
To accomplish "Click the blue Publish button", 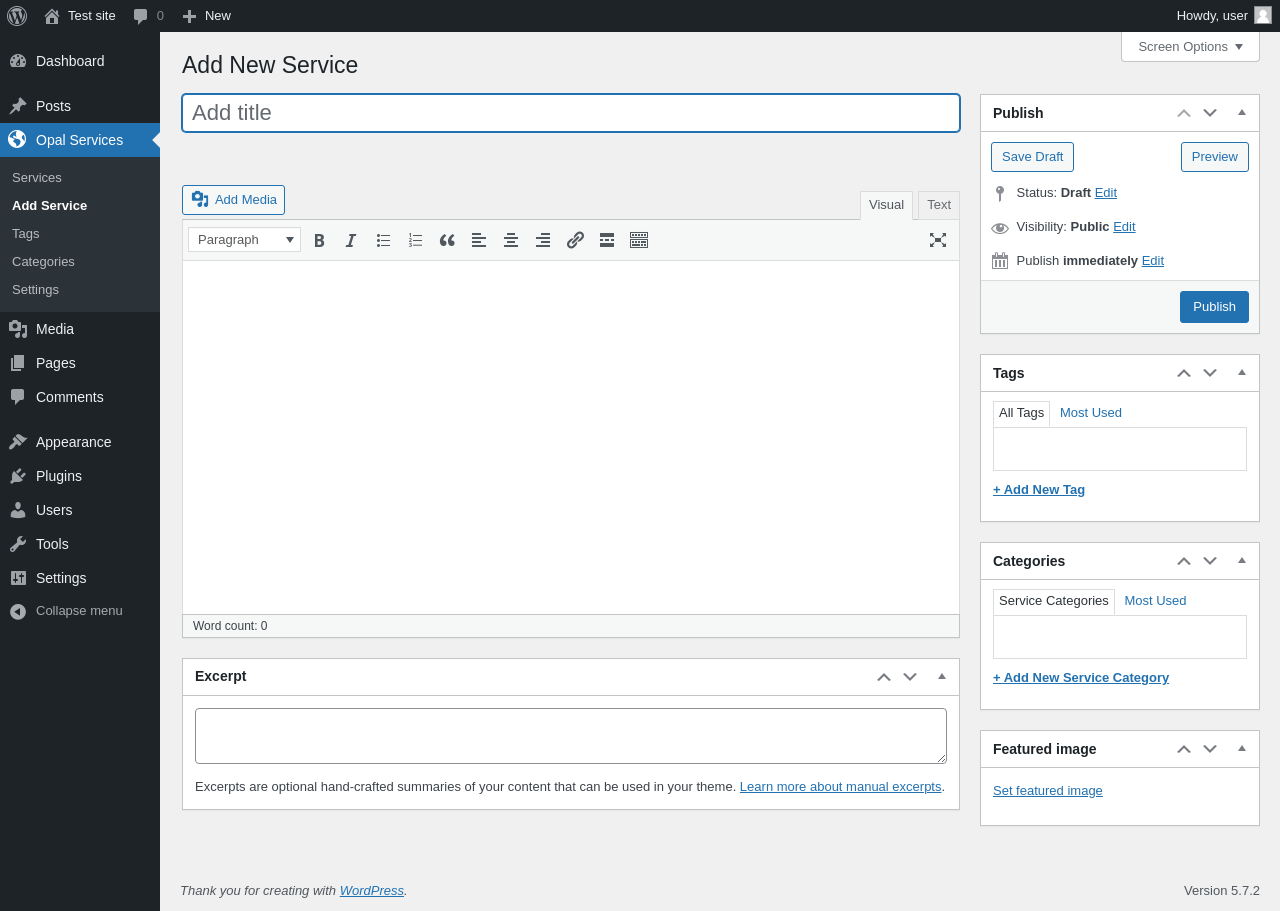I will click(x=1214, y=307).
